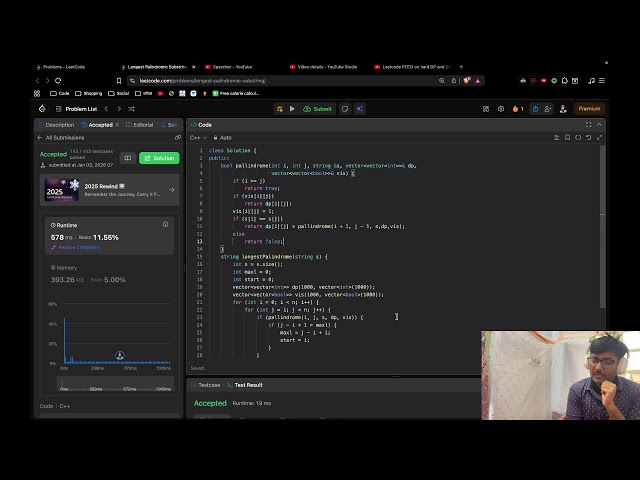Screen dimensions: 640x480
Task: Reload the page
Action: pos(58,81)
